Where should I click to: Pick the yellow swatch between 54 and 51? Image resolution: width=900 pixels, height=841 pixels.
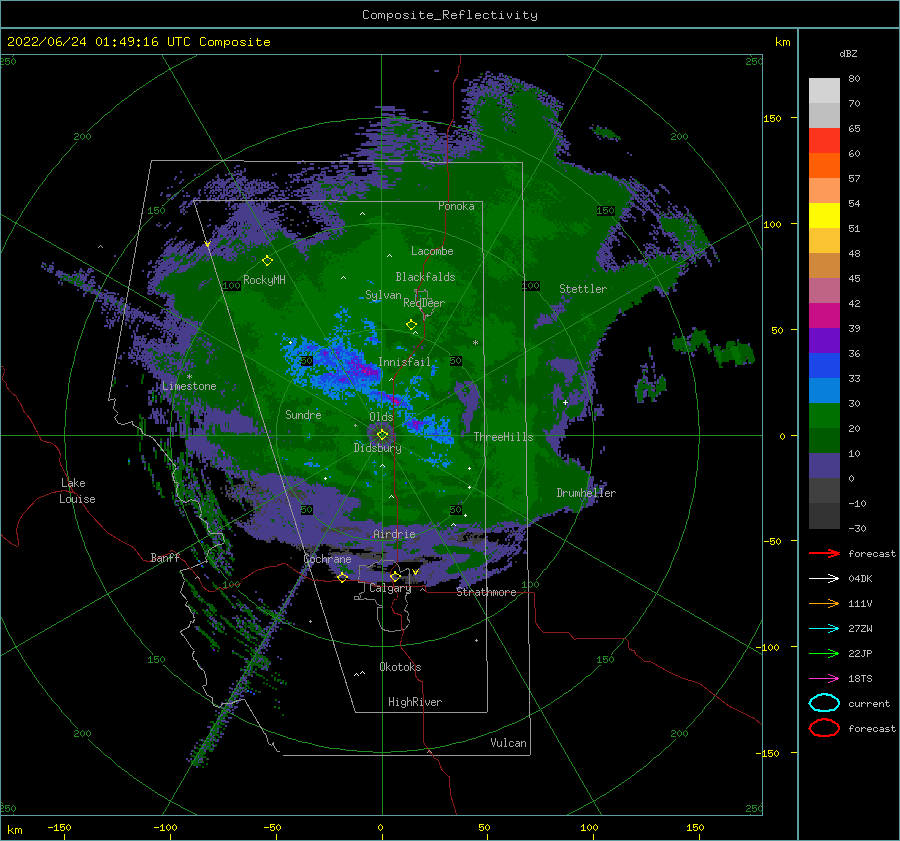point(824,215)
